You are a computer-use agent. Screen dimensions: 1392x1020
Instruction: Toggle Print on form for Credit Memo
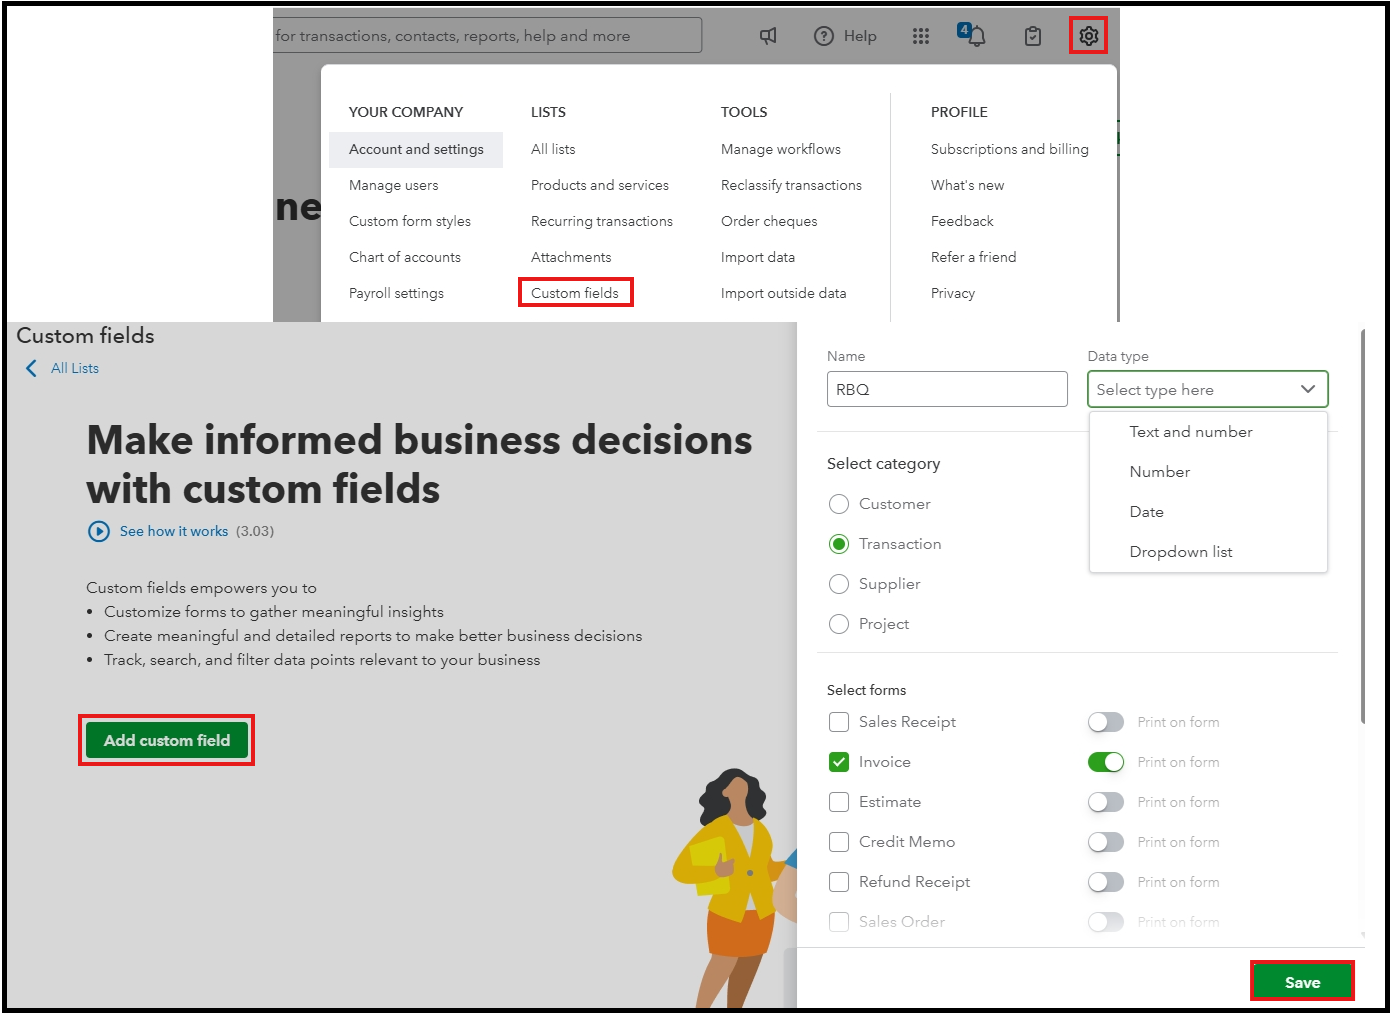point(1106,842)
